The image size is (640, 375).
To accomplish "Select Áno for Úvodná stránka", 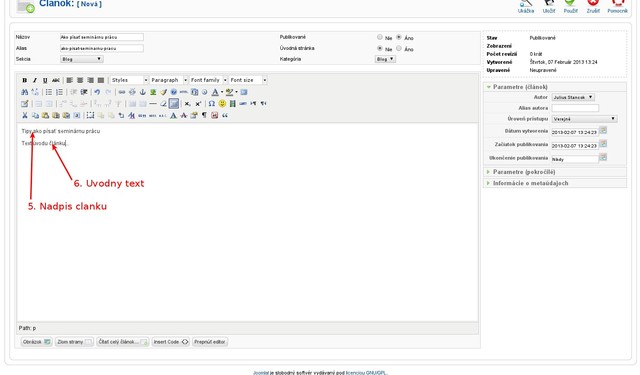I will [399, 49].
